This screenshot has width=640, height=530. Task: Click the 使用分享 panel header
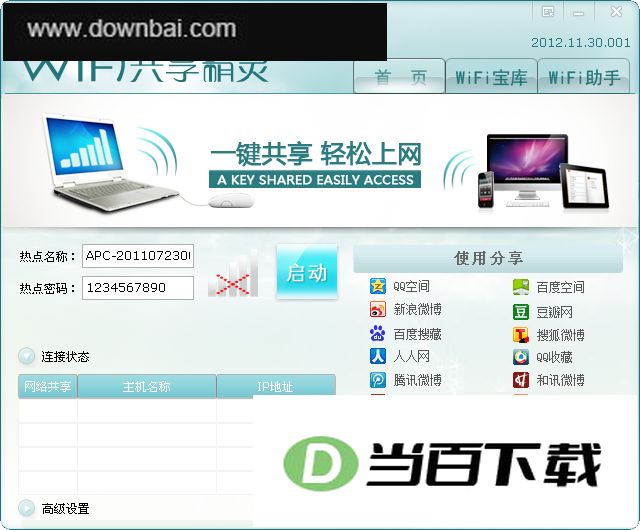(x=488, y=258)
